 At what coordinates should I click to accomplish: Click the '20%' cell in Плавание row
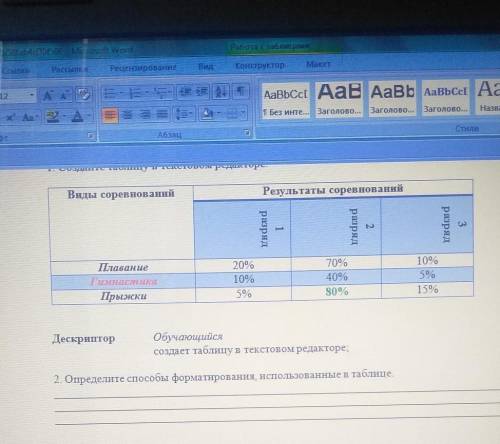(244, 265)
